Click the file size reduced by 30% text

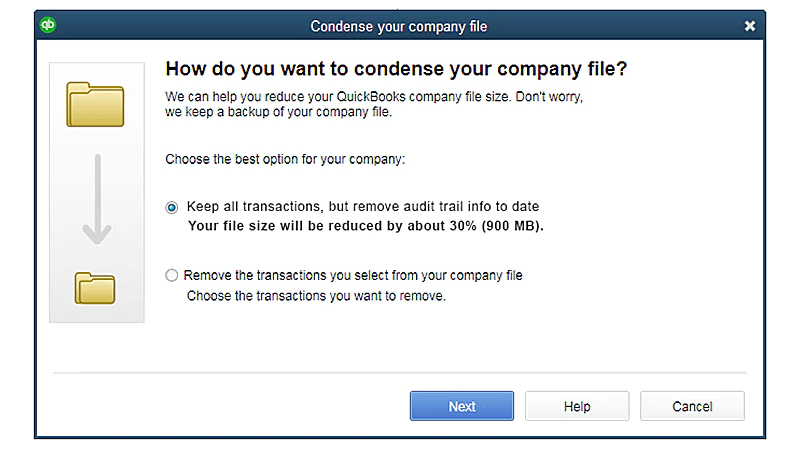tap(366, 226)
